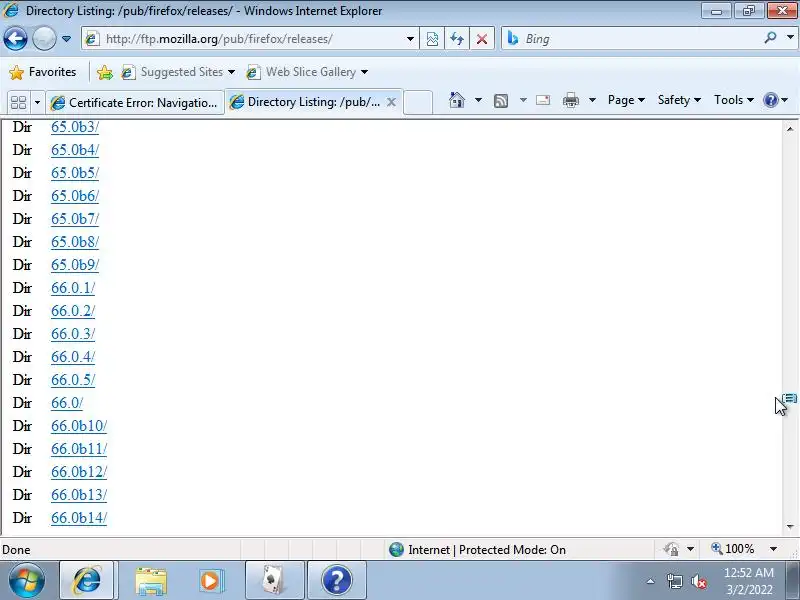Screen dimensions: 800x600
Task: Launch Windows Media Player from taskbar
Action: tap(210, 581)
